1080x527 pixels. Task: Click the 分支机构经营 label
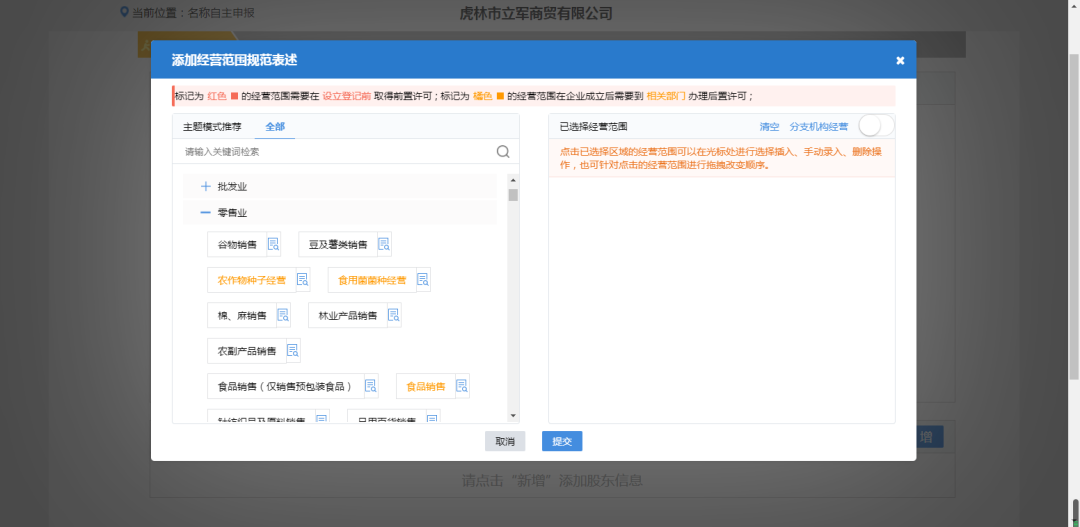click(819, 127)
